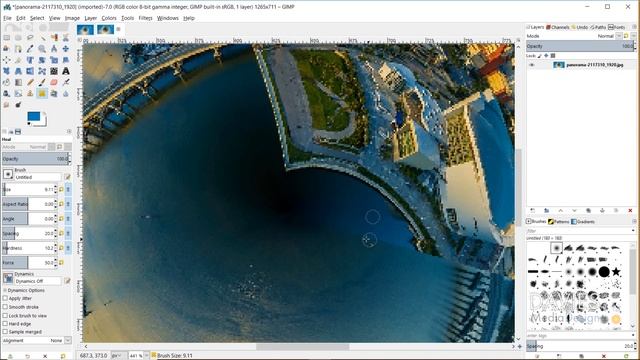The width and height of the screenshot is (640, 360).
Task: Switch to the Gradients tab
Action: tap(583, 222)
